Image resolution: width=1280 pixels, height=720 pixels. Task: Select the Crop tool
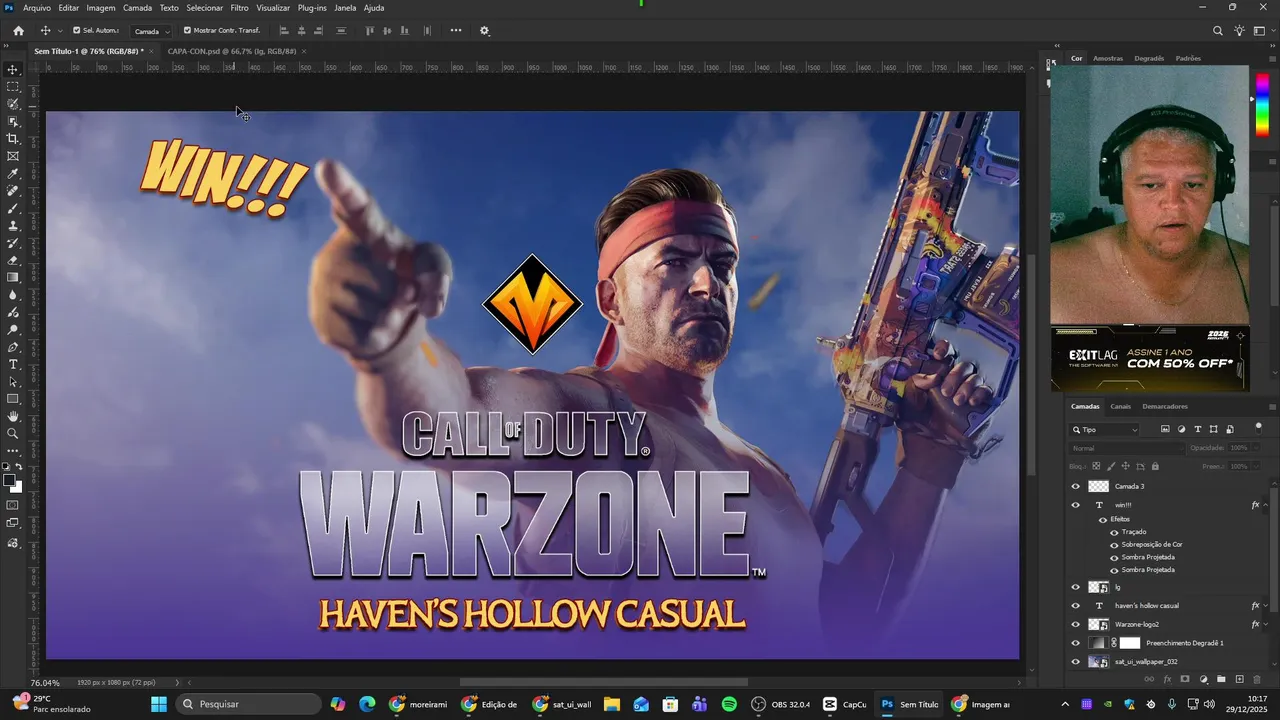coord(13,139)
